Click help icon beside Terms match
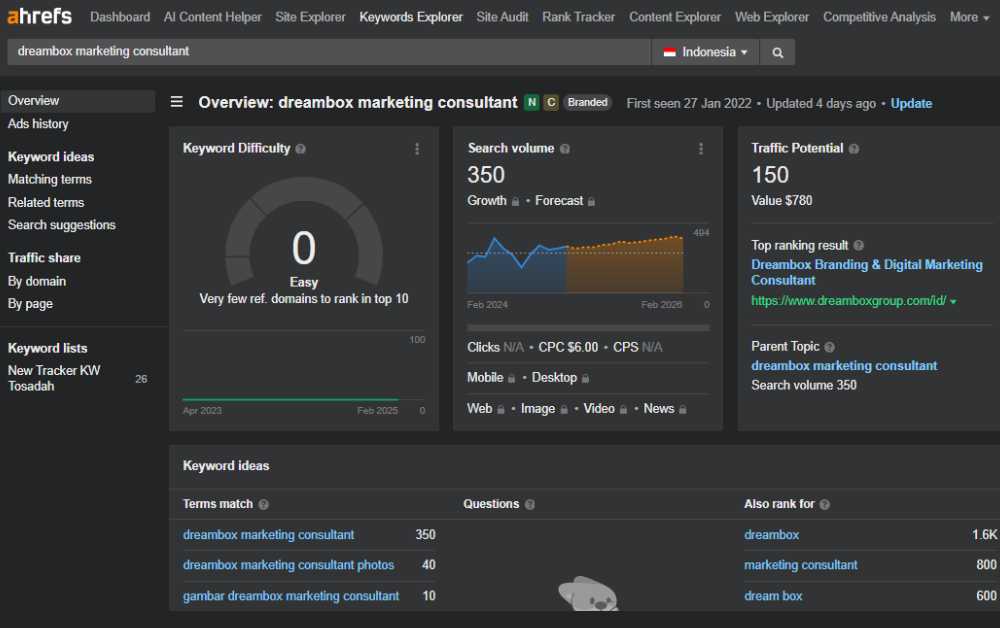 263,504
